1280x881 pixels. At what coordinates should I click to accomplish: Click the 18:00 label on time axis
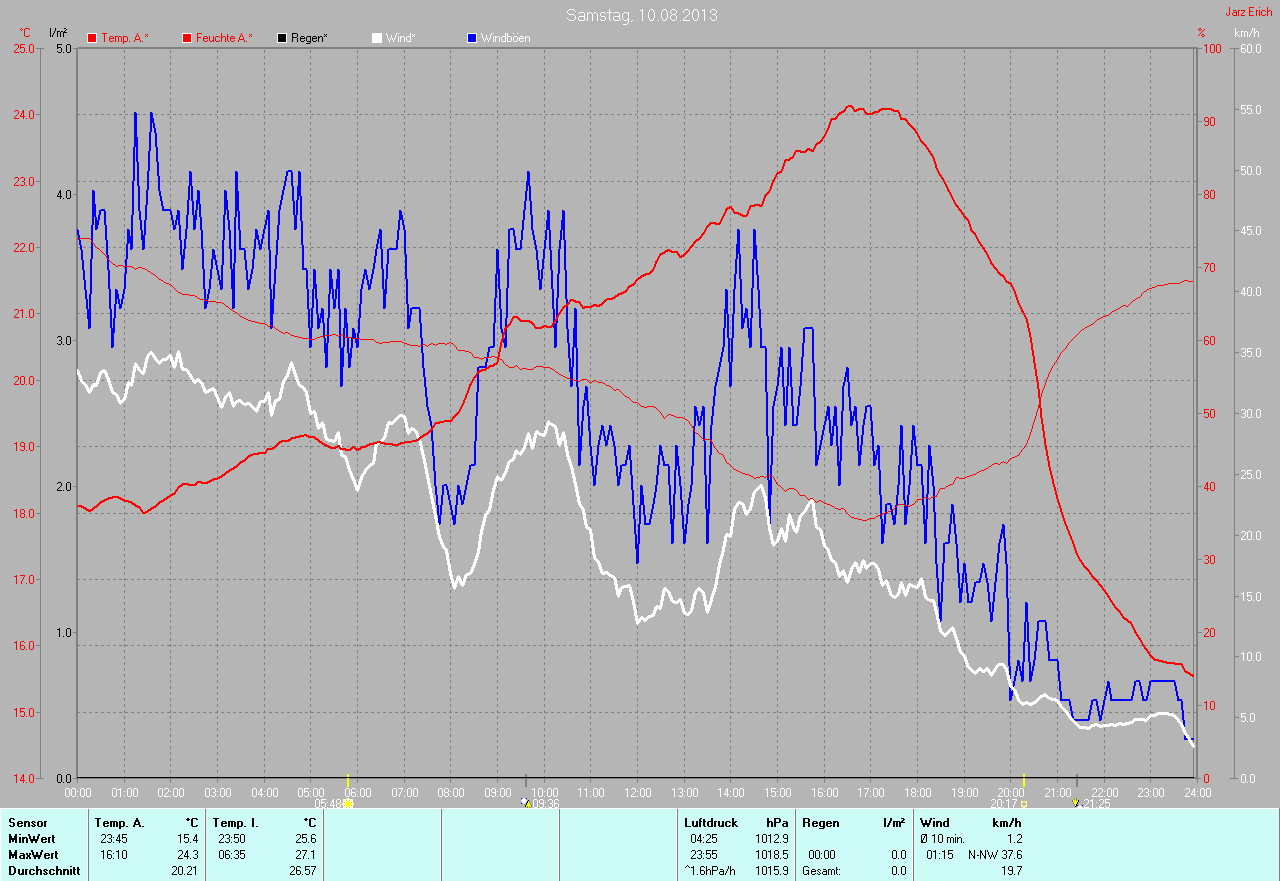point(917,792)
